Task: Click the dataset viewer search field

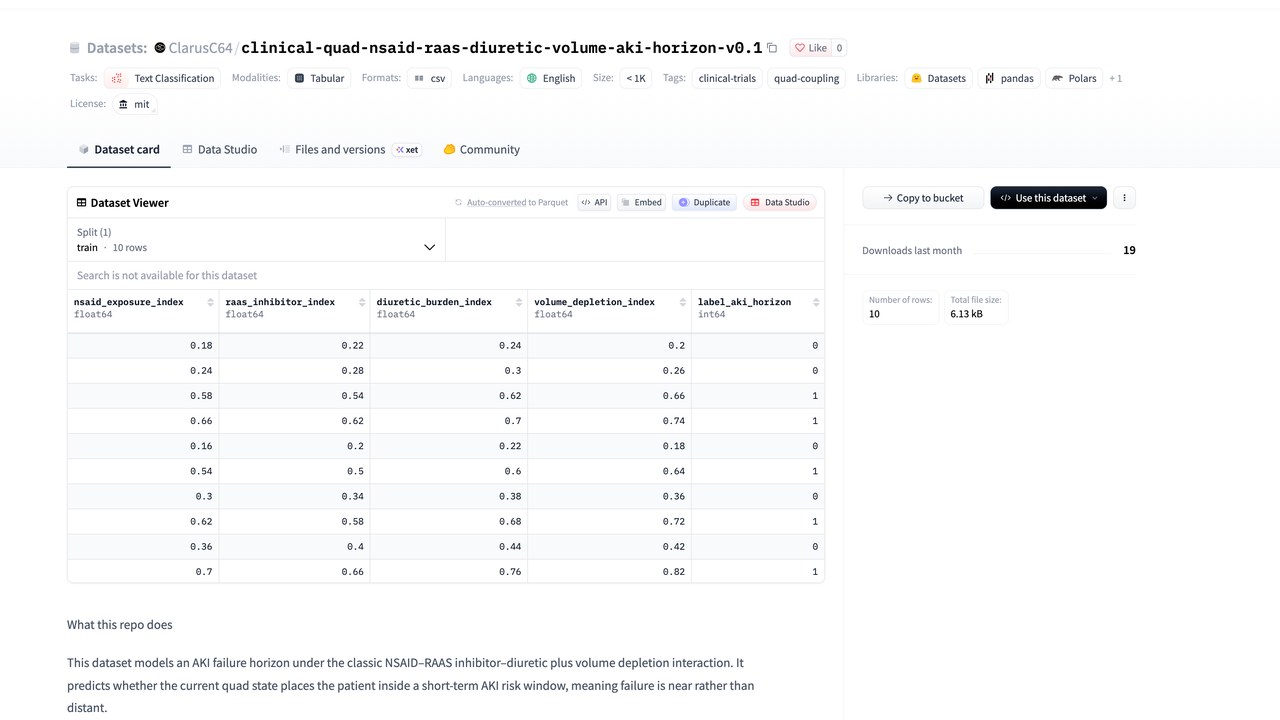Action: pos(446,275)
